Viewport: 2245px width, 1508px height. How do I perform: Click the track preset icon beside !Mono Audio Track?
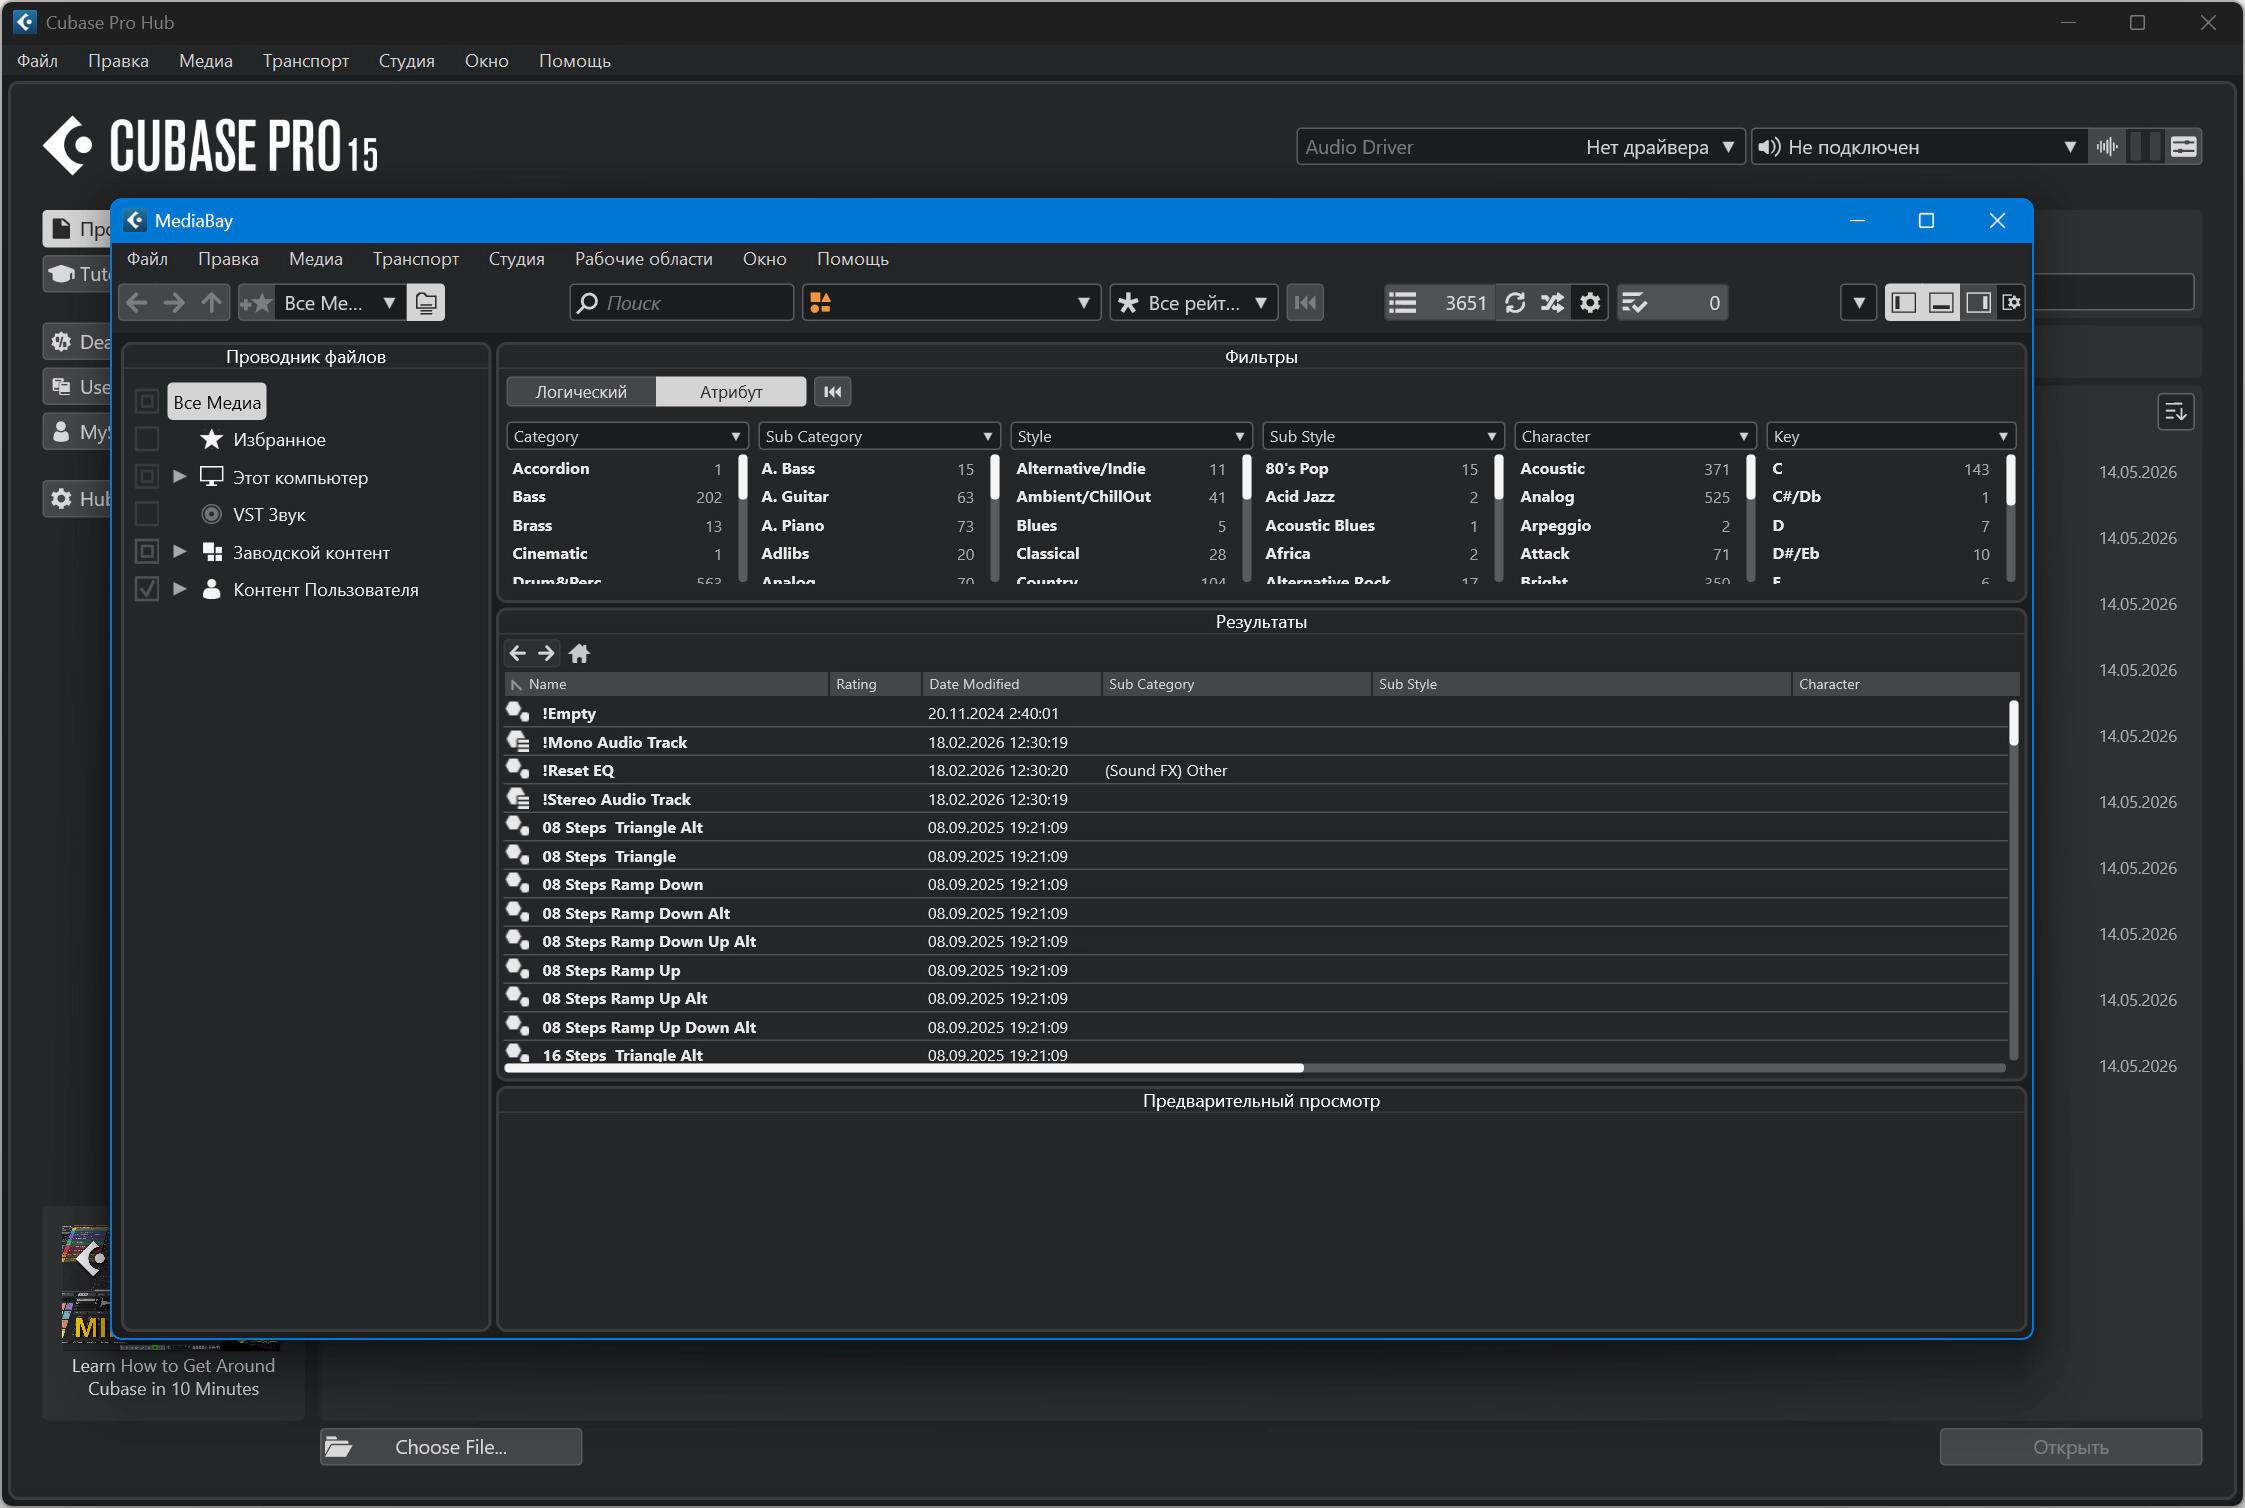[518, 741]
